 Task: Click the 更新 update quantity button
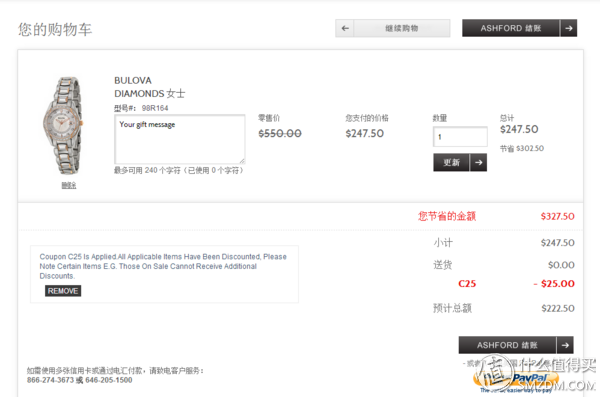[451, 163]
